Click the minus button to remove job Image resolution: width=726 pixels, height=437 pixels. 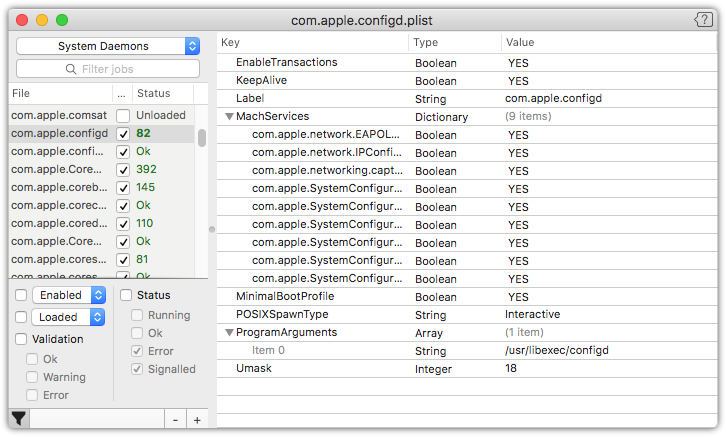pyautogui.click(x=175, y=420)
